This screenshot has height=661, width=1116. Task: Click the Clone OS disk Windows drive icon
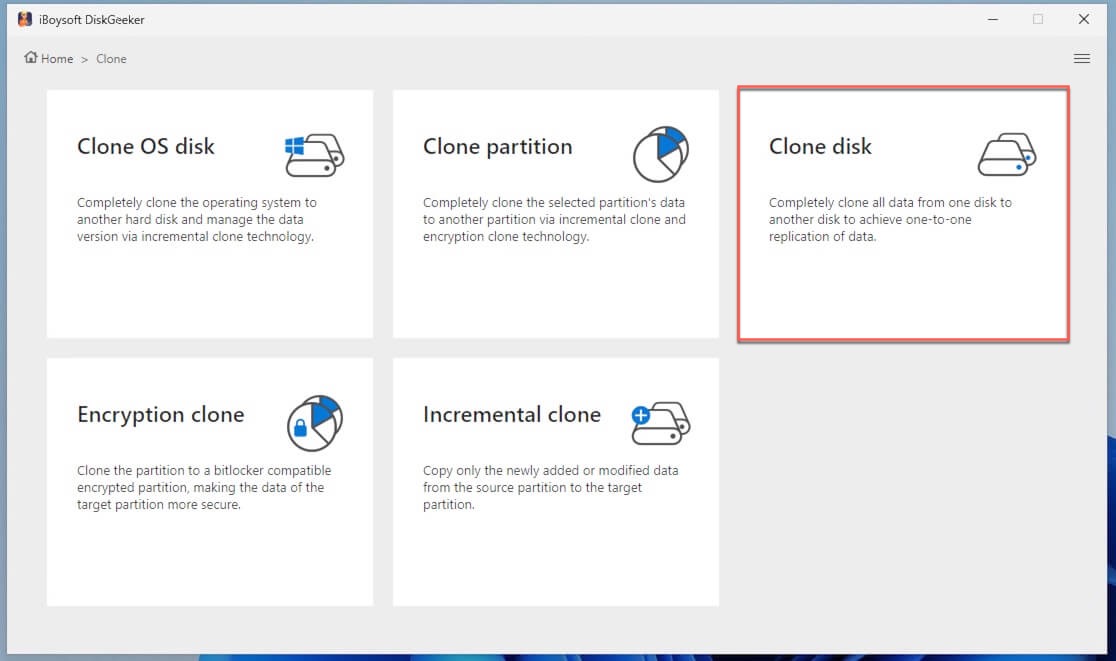[x=314, y=154]
